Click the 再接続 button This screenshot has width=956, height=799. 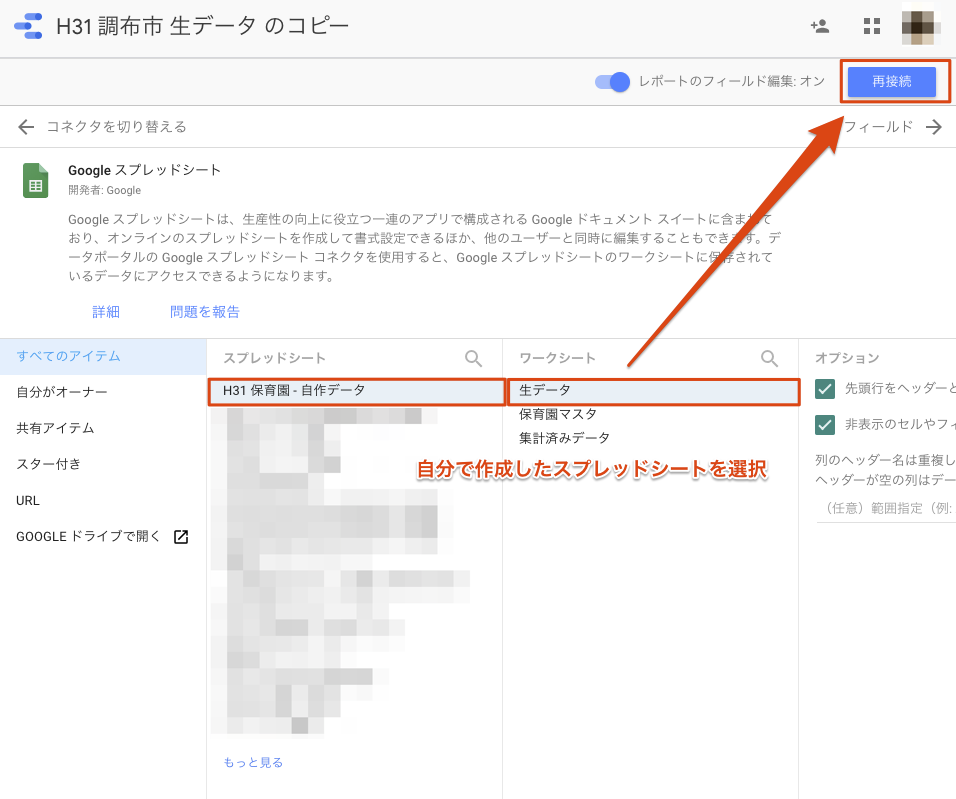point(891,82)
